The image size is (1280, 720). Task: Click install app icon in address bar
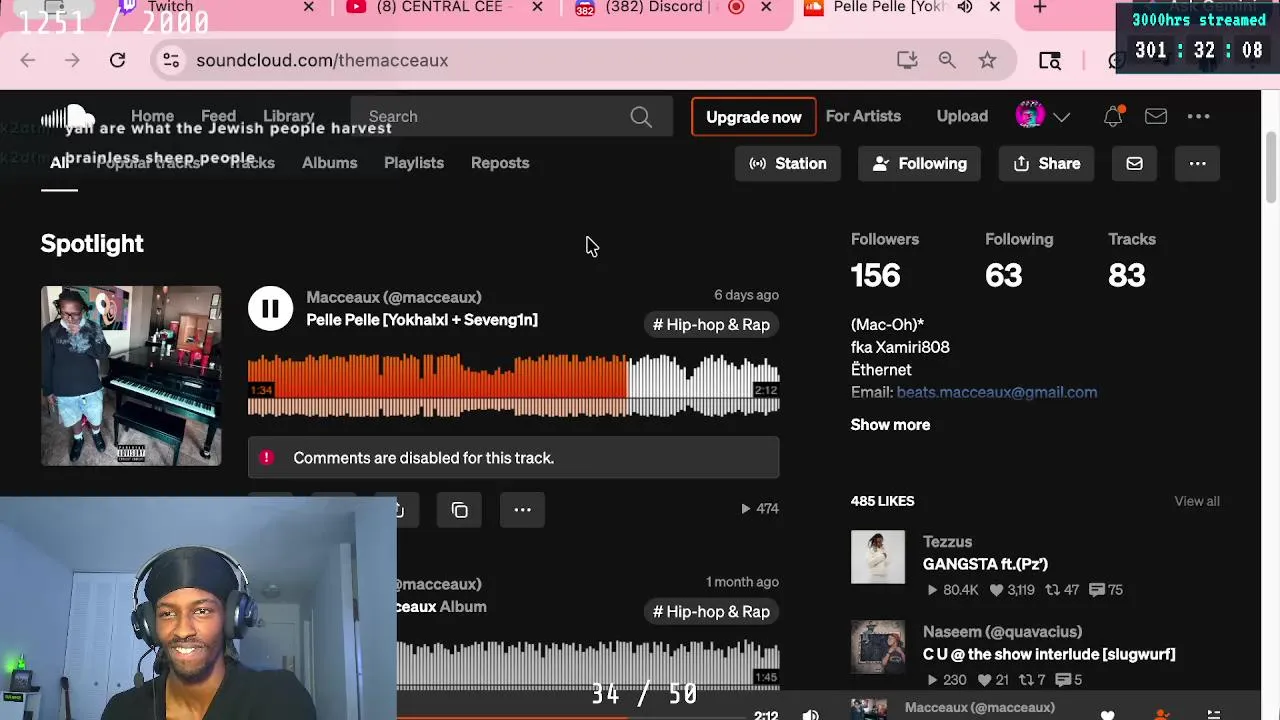tap(907, 60)
